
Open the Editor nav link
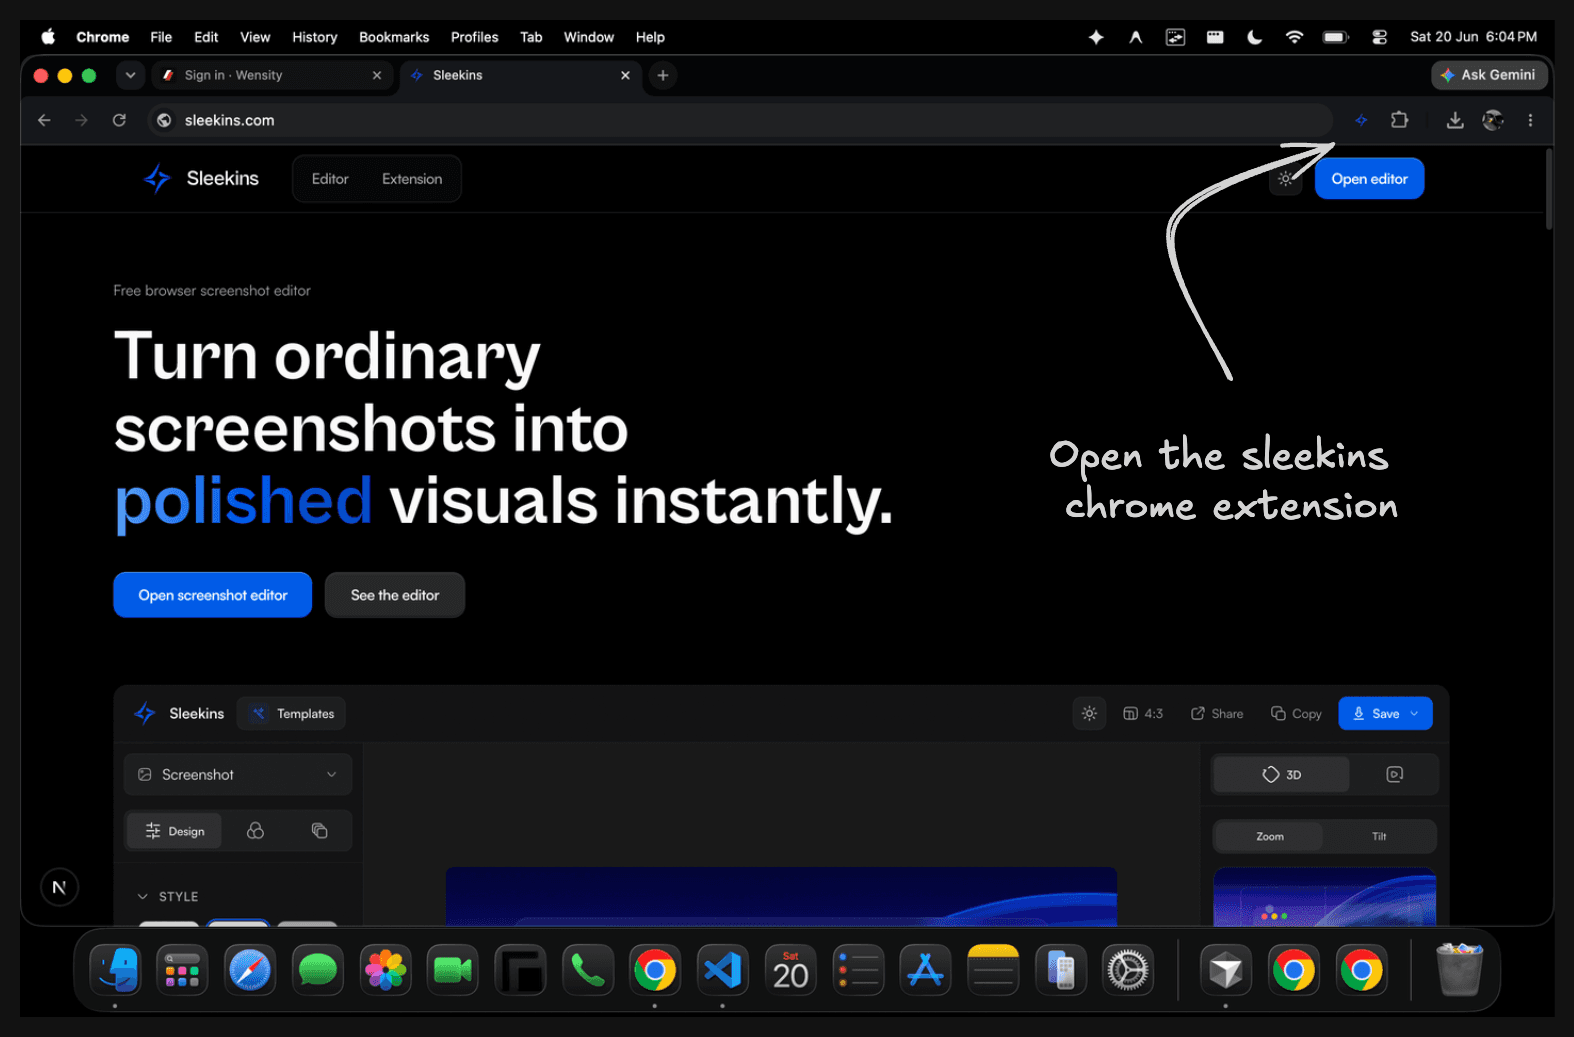coord(330,179)
